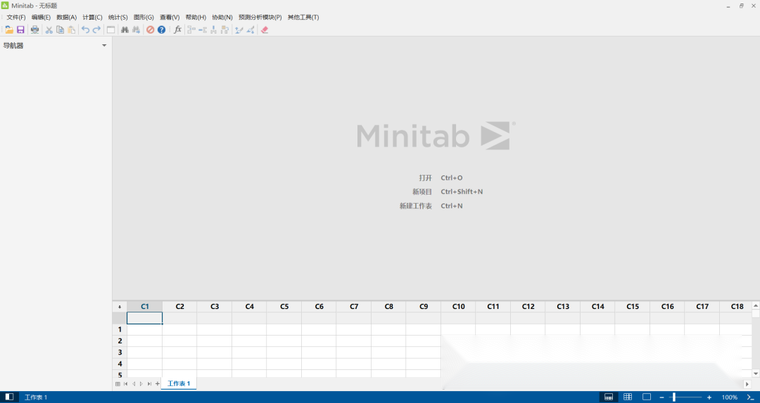Click the worksheet list icon beside tabs
Viewport: 760px width, 403px height.
(117, 384)
